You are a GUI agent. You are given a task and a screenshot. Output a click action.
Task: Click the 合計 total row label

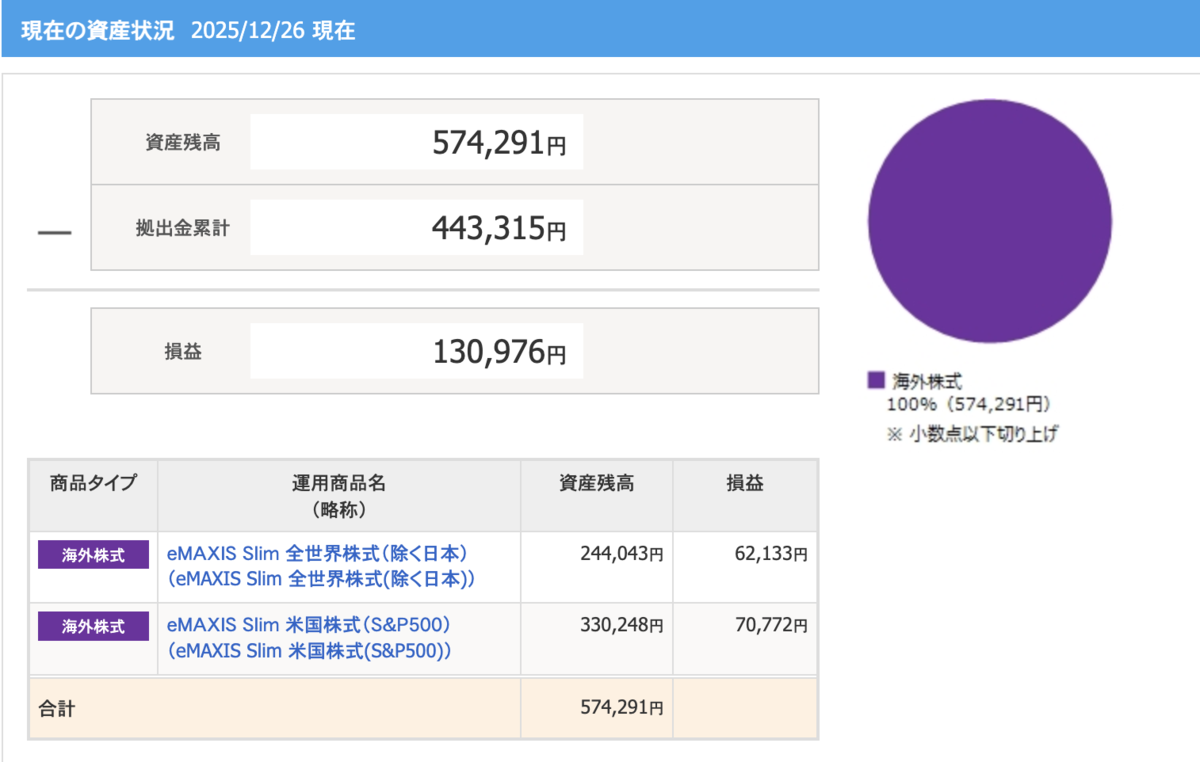(x=57, y=709)
